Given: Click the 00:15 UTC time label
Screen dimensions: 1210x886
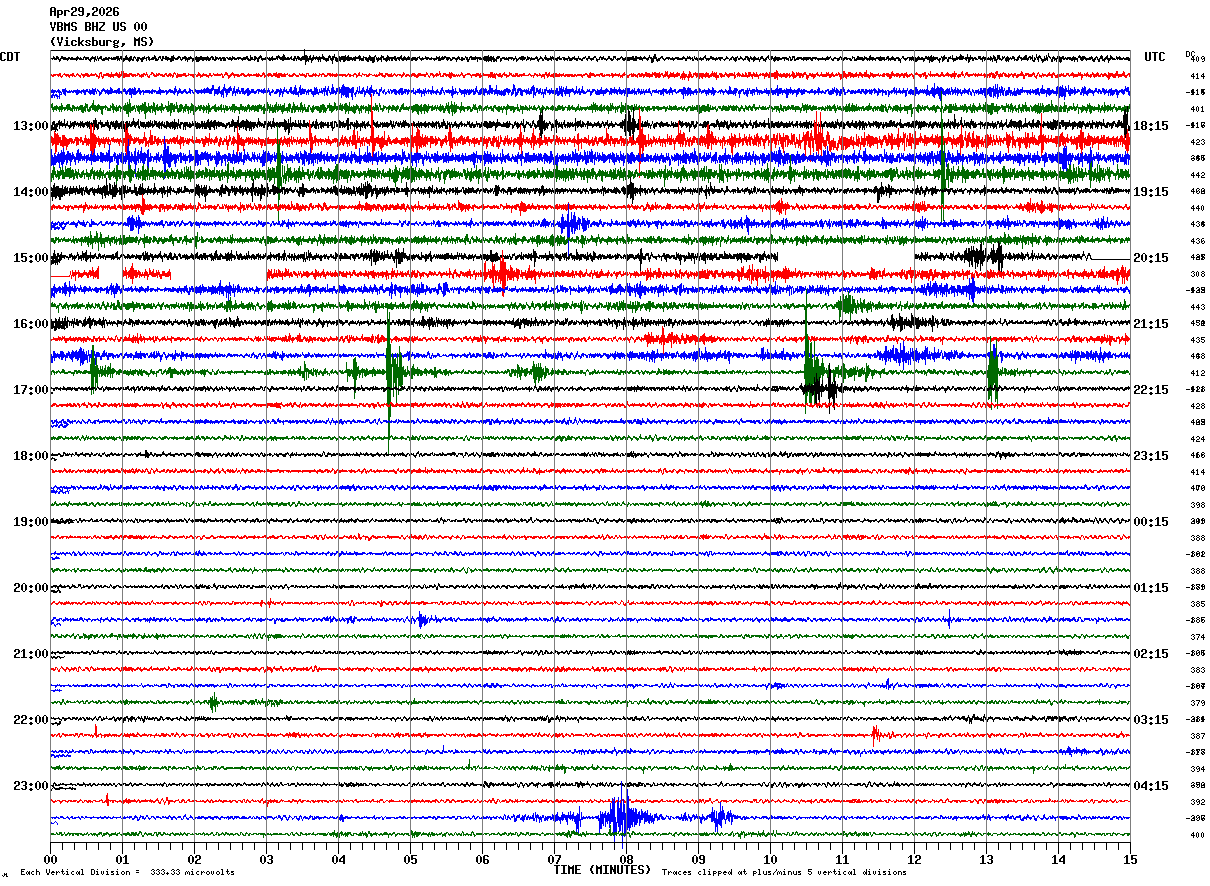Looking at the screenshot, I should tap(1151, 522).
